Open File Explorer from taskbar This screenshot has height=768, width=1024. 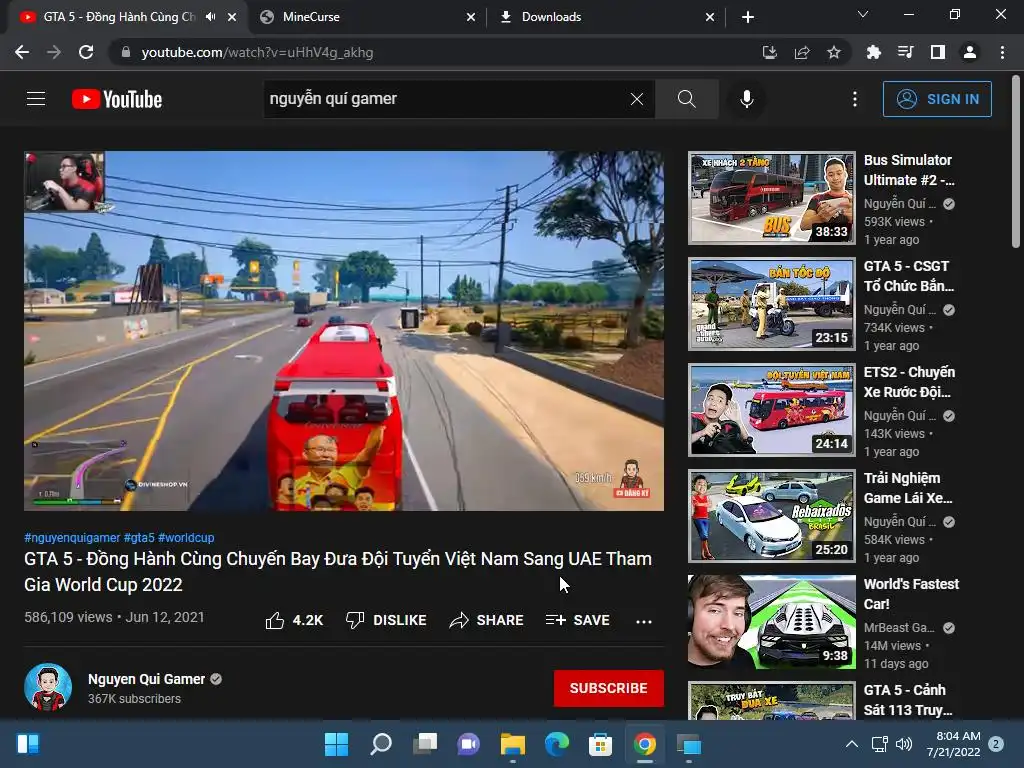[x=513, y=744]
